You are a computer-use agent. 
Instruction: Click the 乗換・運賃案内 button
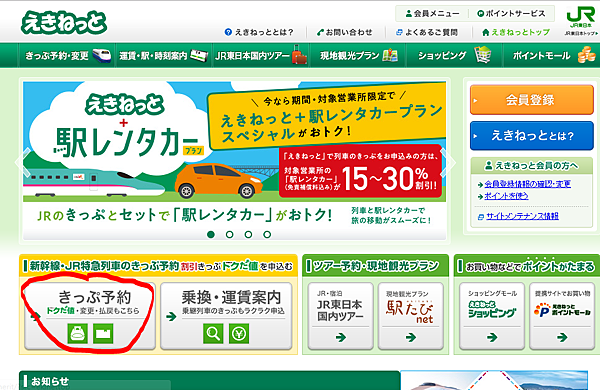226,316
